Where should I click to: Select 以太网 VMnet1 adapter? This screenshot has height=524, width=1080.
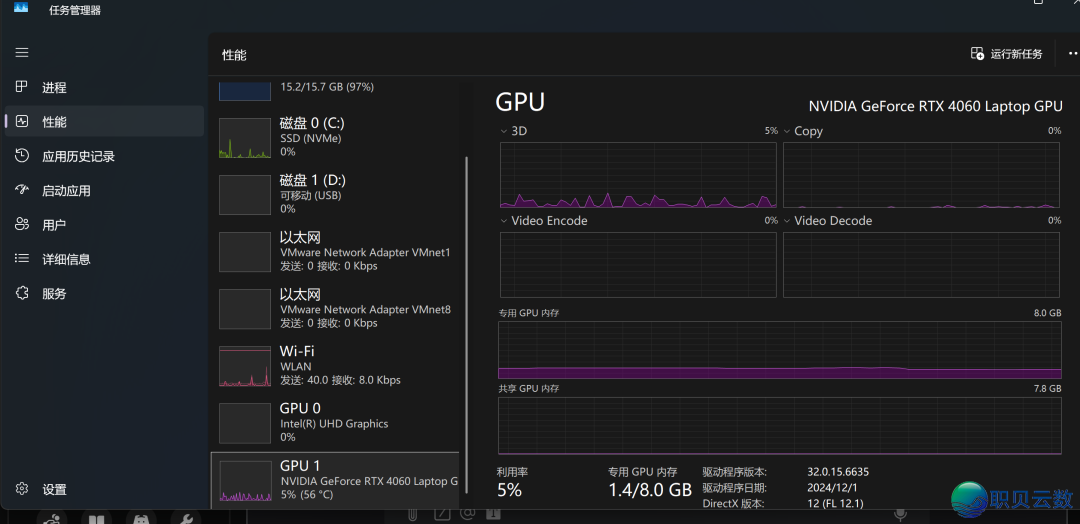click(335, 251)
